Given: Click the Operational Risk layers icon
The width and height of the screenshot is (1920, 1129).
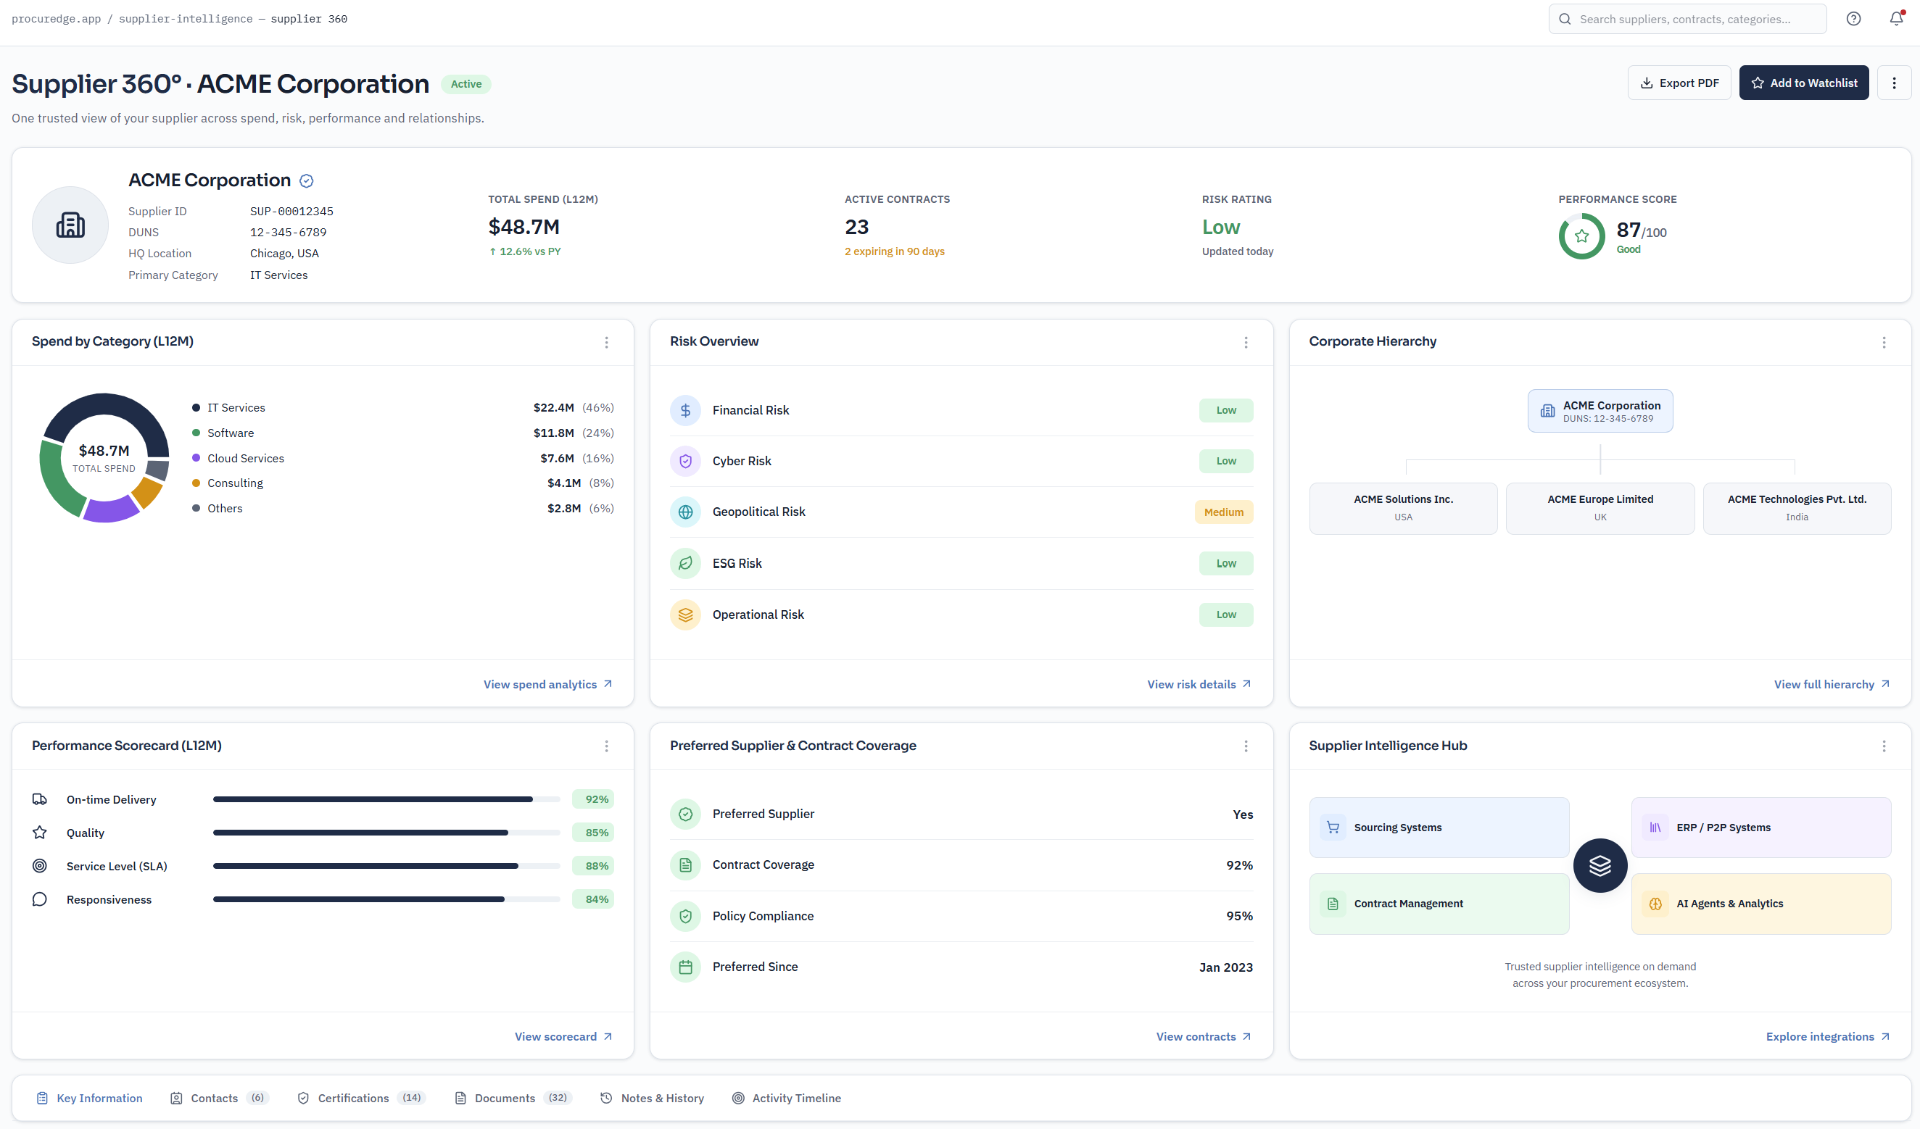Looking at the screenshot, I should 685,615.
